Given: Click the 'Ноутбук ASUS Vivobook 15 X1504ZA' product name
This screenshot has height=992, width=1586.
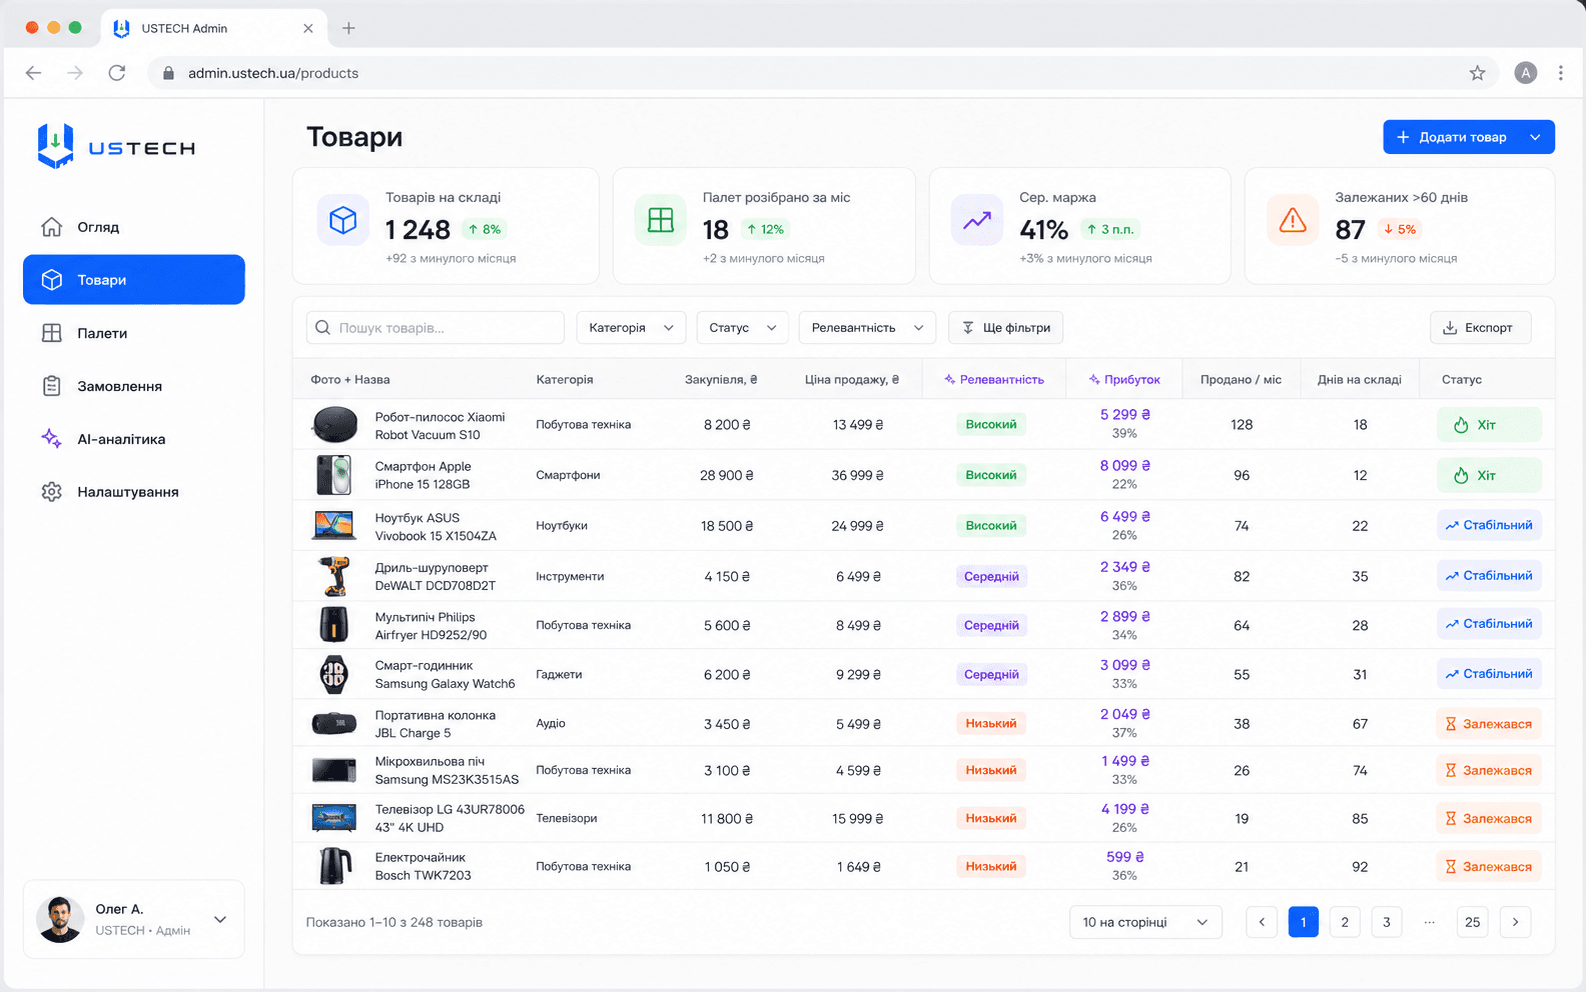Looking at the screenshot, I should 436,527.
